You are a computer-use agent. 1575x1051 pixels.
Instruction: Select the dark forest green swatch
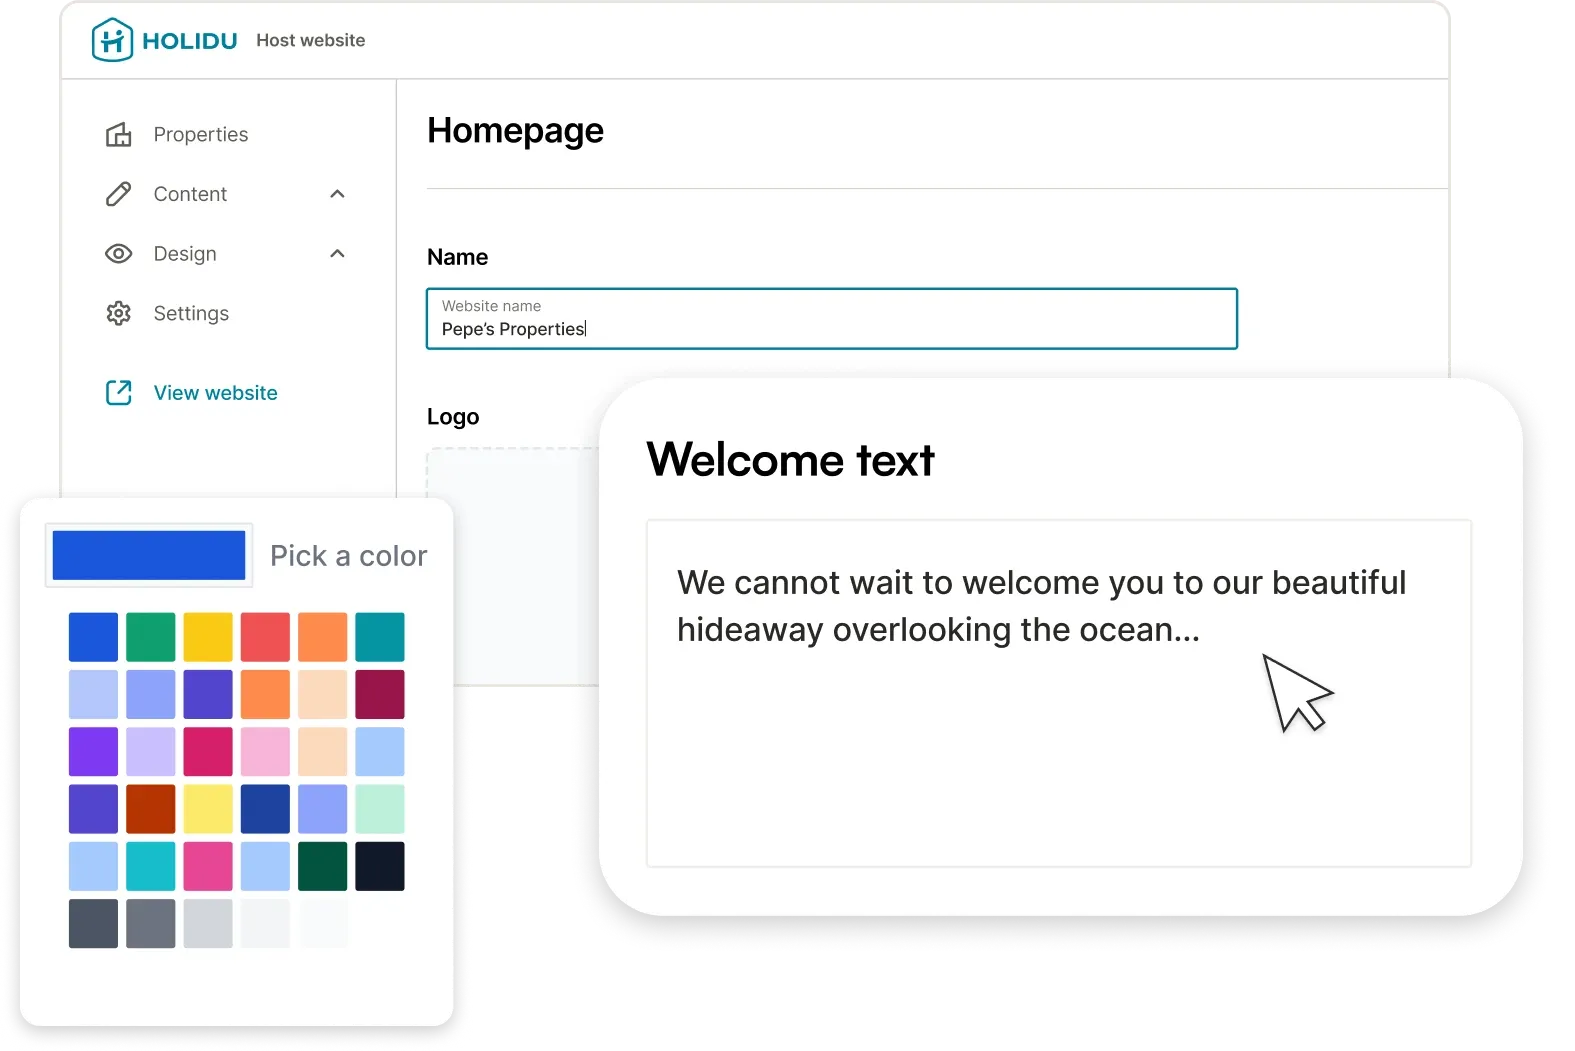pyautogui.click(x=323, y=866)
